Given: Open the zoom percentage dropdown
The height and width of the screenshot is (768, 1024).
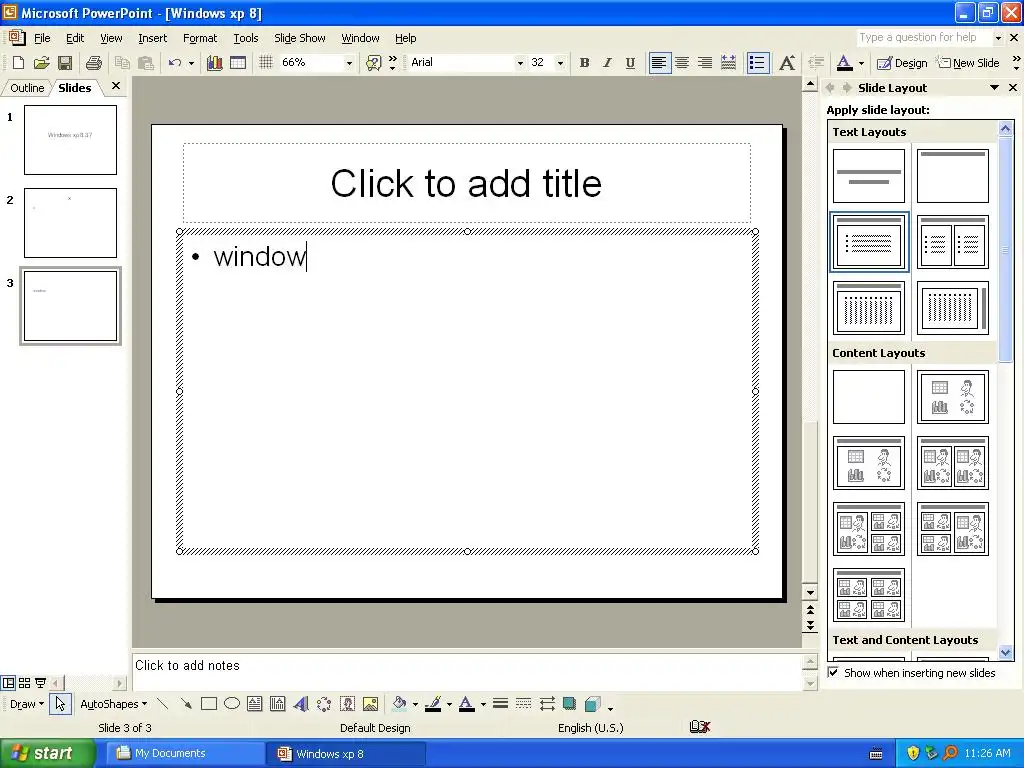Looking at the screenshot, I should pyautogui.click(x=349, y=63).
